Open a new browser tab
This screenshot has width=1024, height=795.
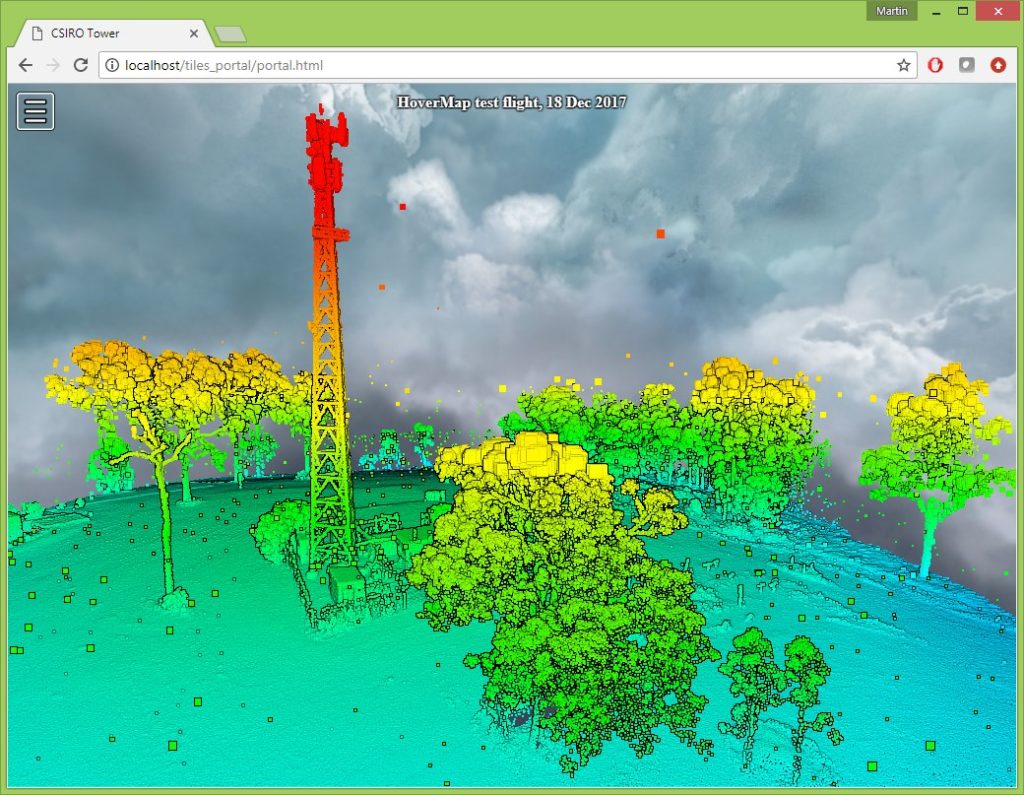pyautogui.click(x=231, y=33)
